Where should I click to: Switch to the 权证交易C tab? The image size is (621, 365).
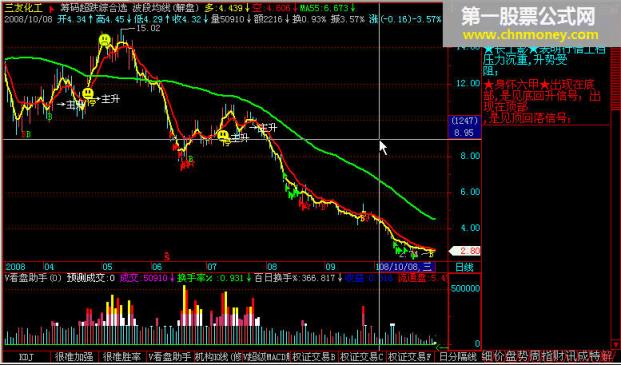362,357
